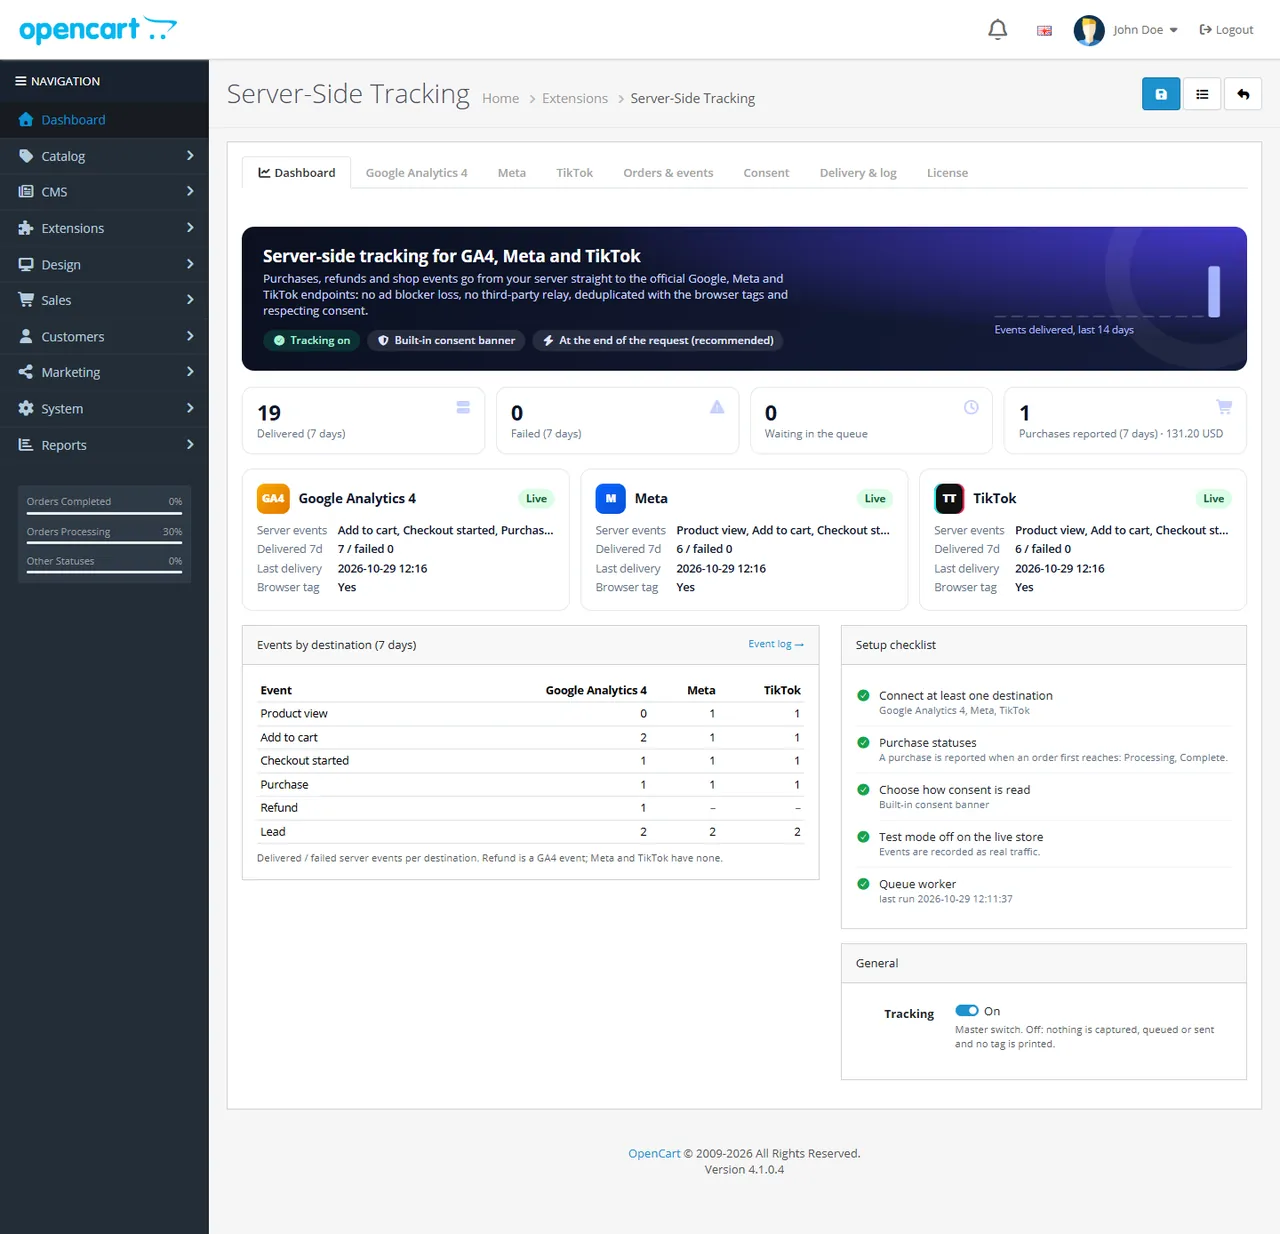
Task: Click the Meta card logo
Action: 611,498
